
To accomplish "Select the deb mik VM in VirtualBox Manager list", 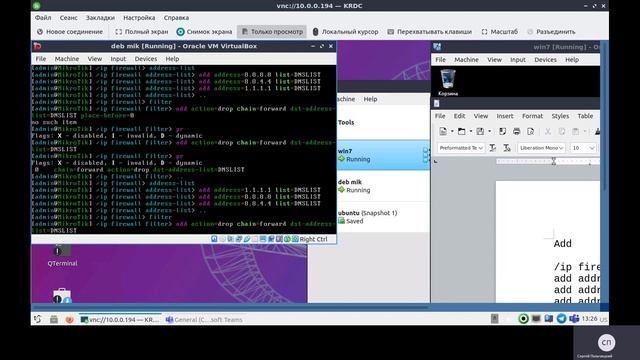I will coord(383,186).
